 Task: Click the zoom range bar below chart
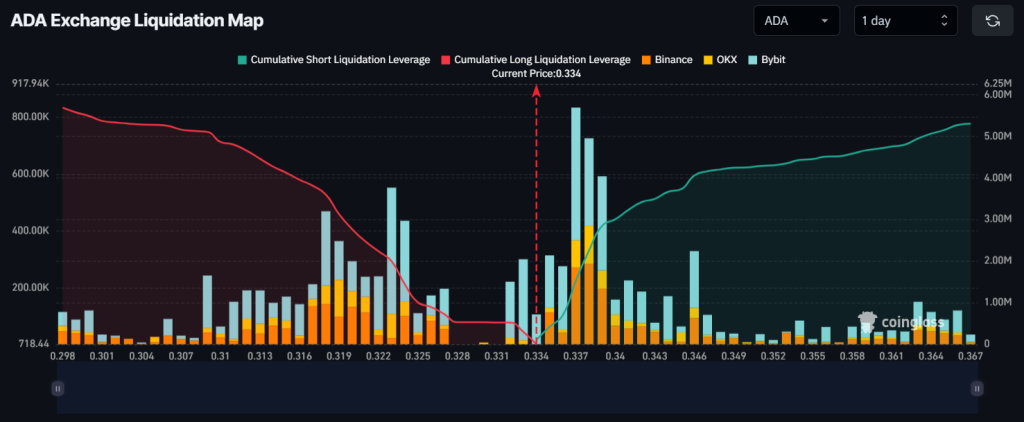tap(517, 389)
